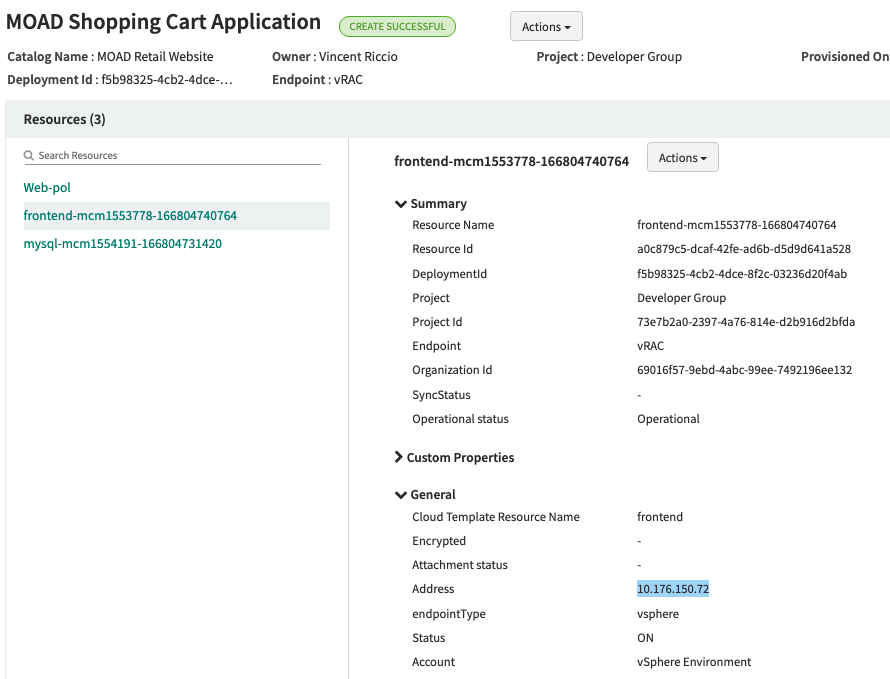Open the deployment Actions dropdown at top

546,27
